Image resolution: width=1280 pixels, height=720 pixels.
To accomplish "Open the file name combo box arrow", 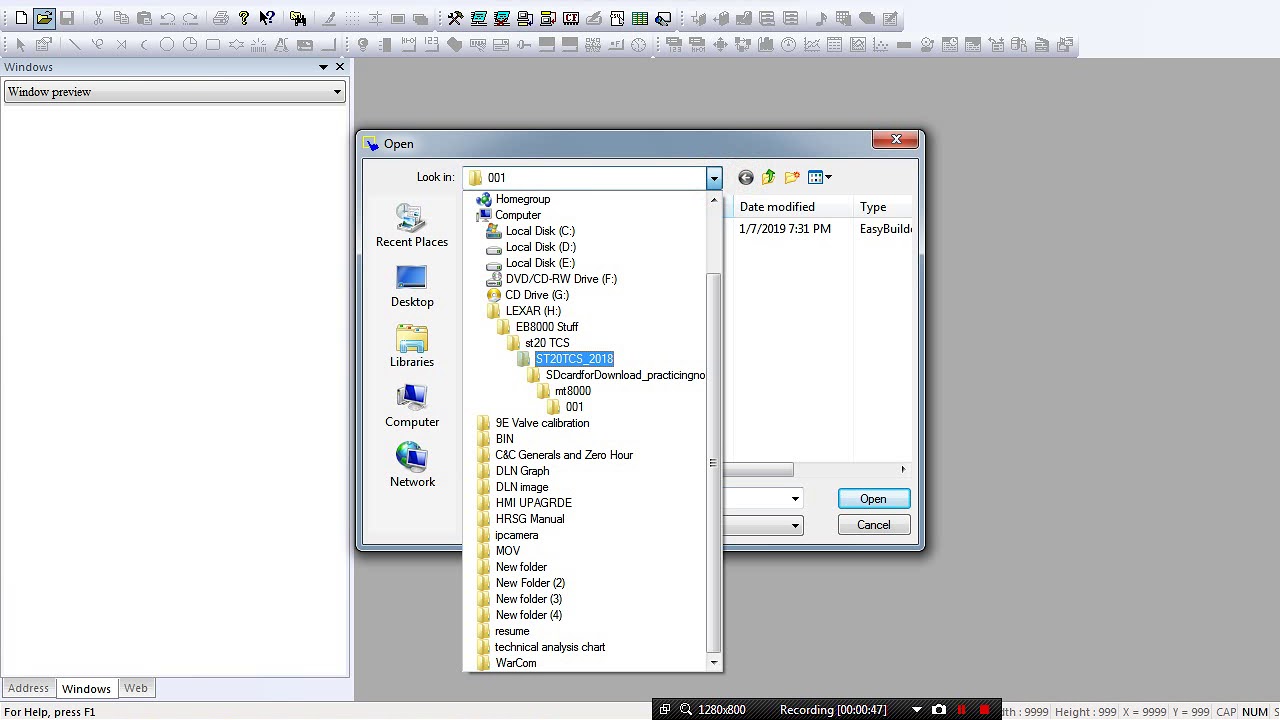I will (795, 499).
